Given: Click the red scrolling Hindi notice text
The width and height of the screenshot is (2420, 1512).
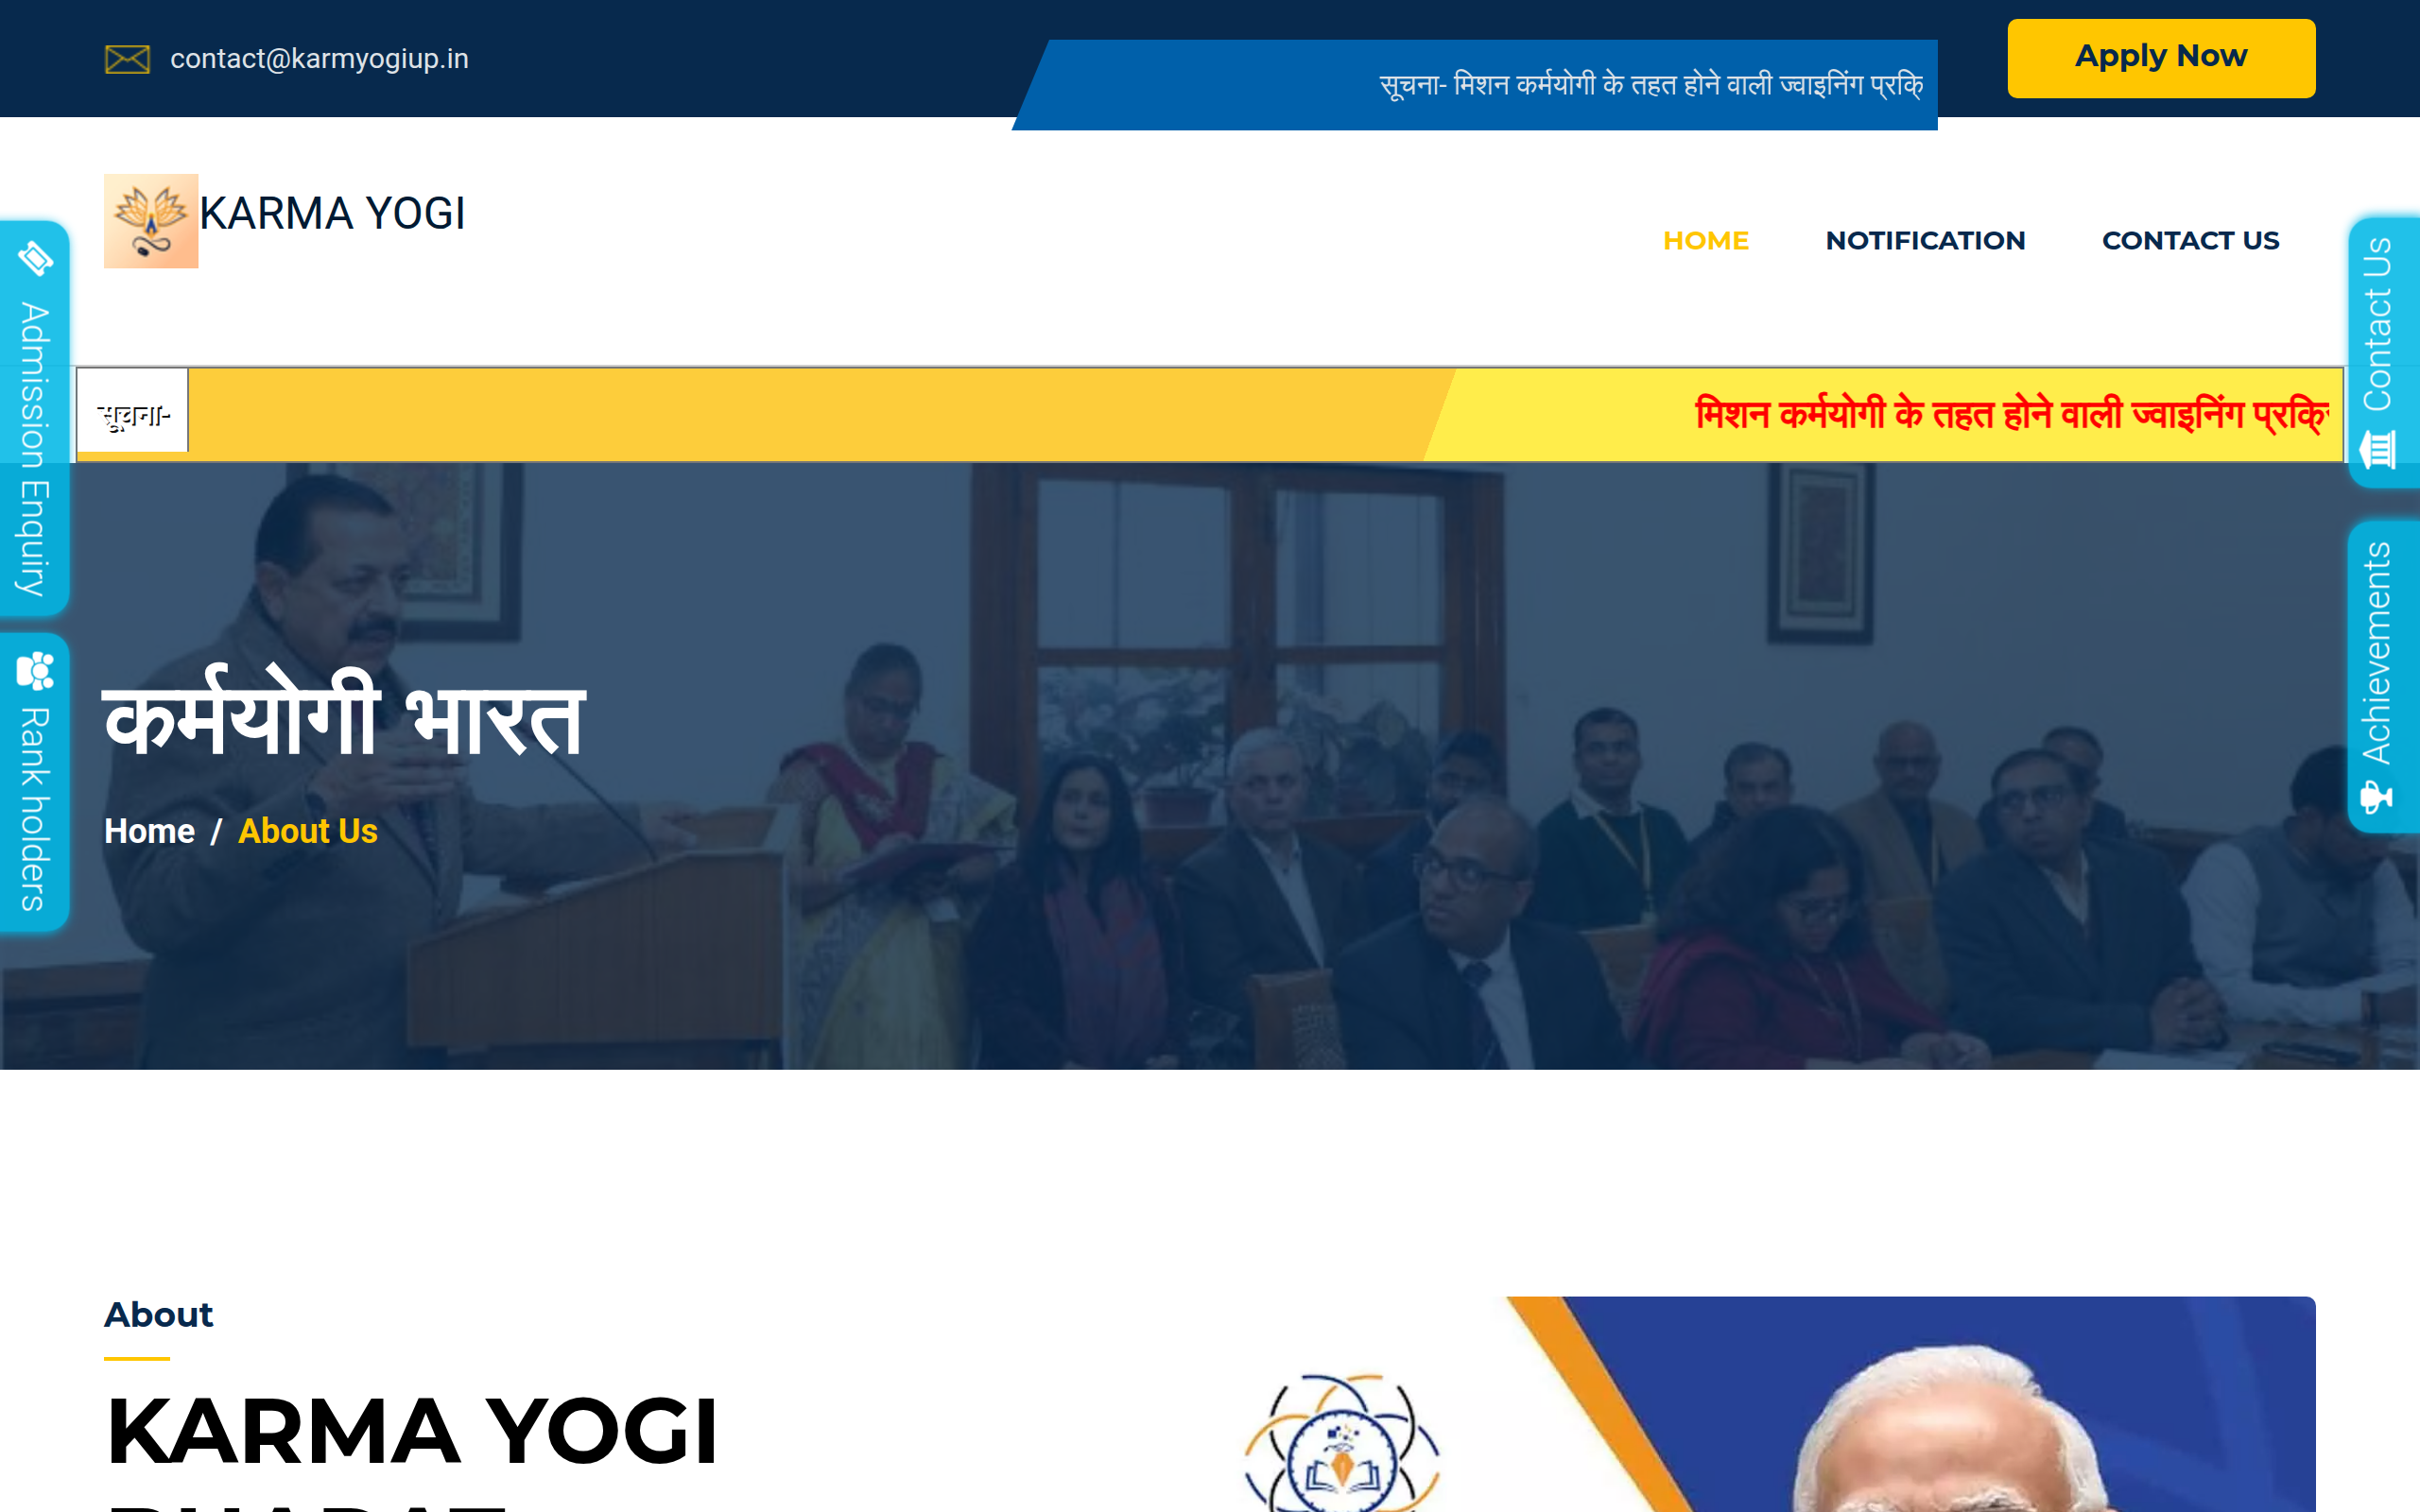Looking at the screenshot, I should [x=2012, y=414].
